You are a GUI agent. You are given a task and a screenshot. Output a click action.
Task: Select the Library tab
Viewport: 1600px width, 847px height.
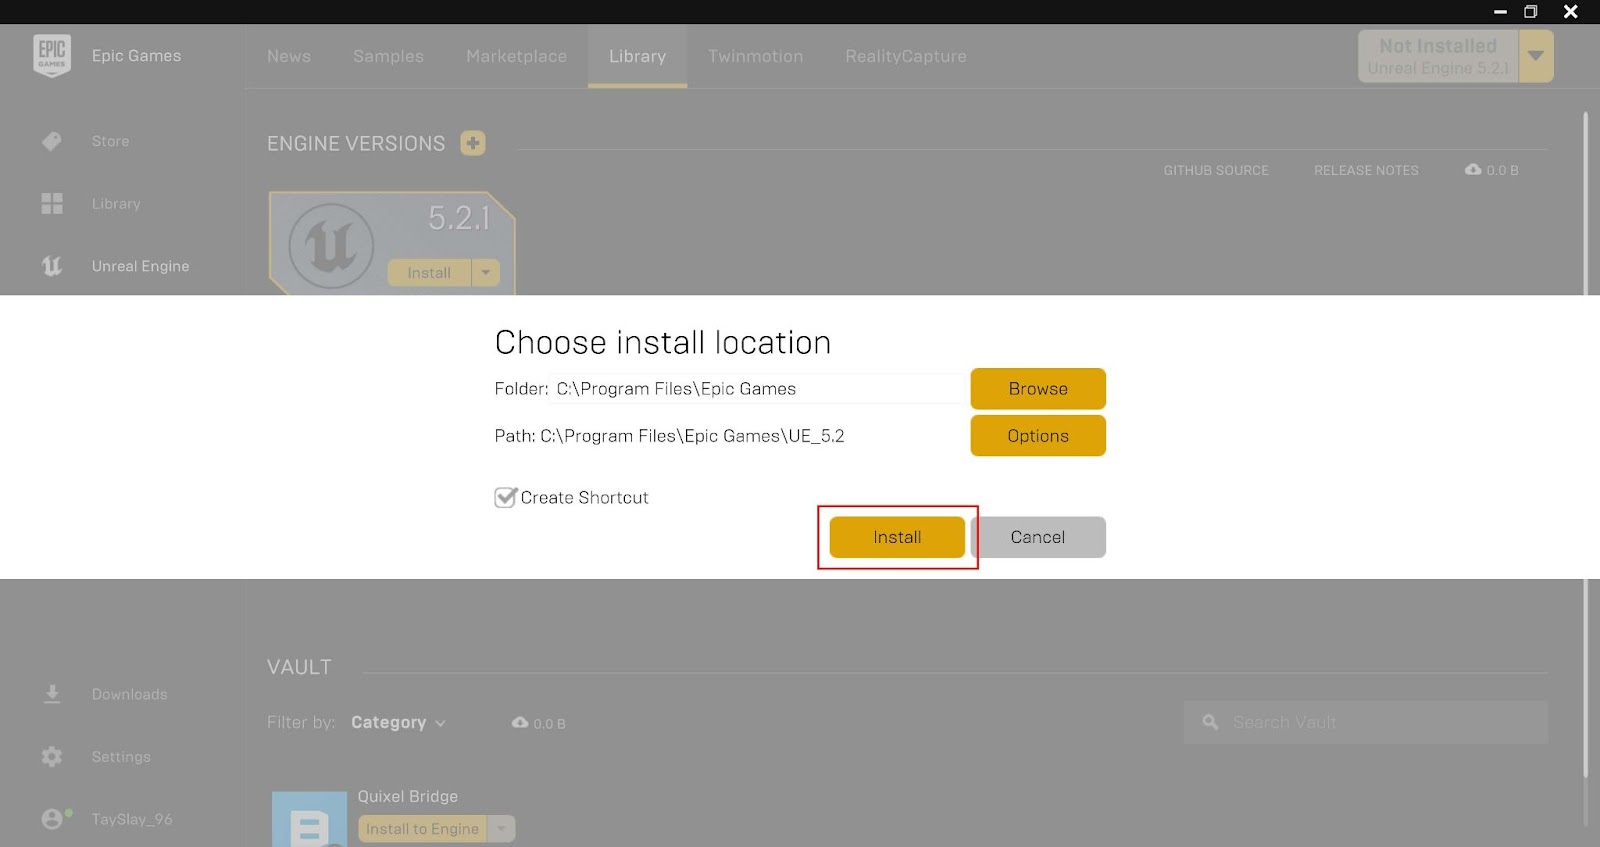coord(637,56)
